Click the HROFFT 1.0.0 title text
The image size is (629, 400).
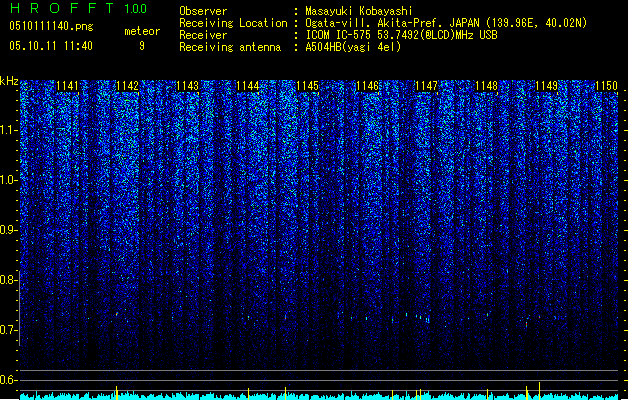[78, 8]
